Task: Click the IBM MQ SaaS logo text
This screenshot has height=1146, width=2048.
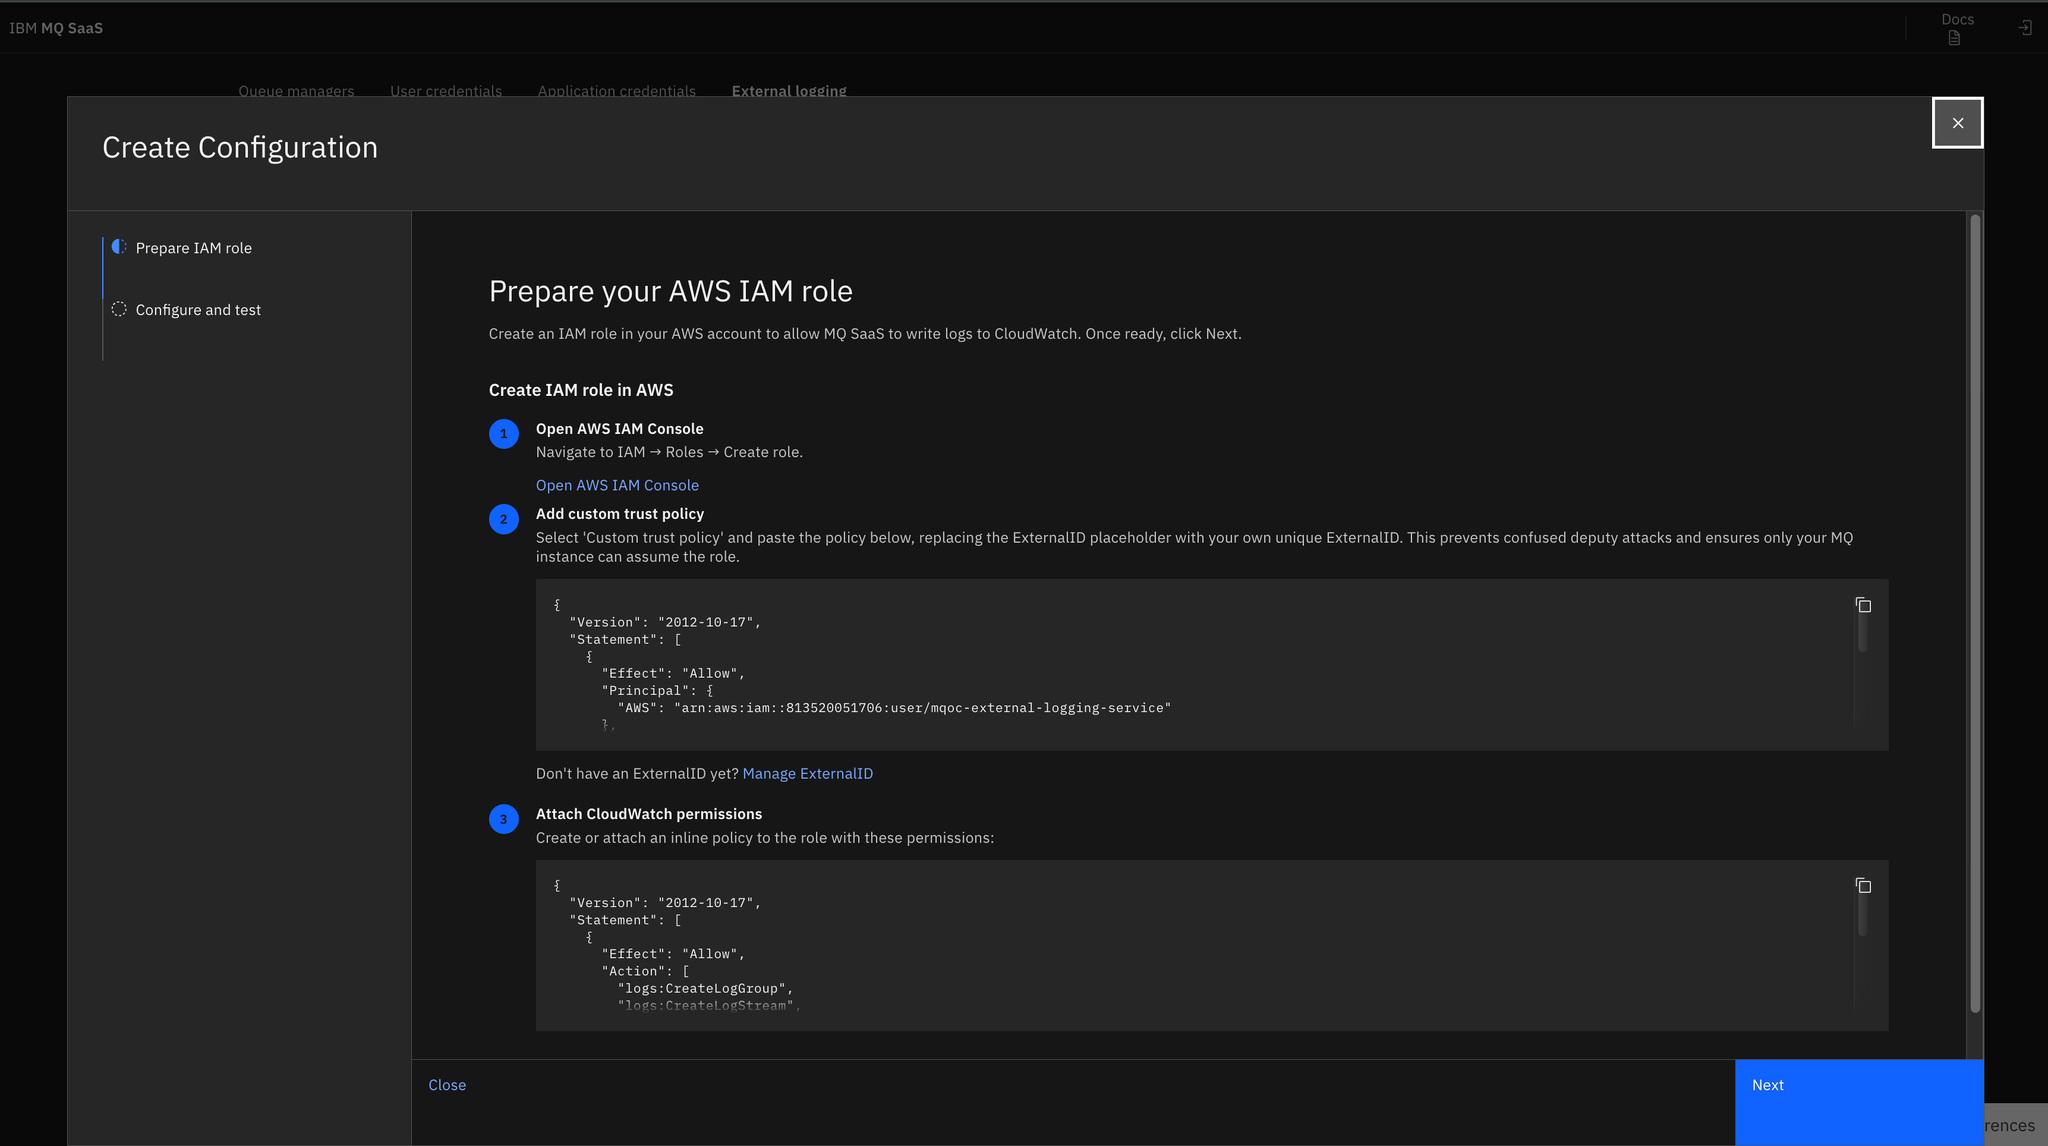Action: pos(56,28)
